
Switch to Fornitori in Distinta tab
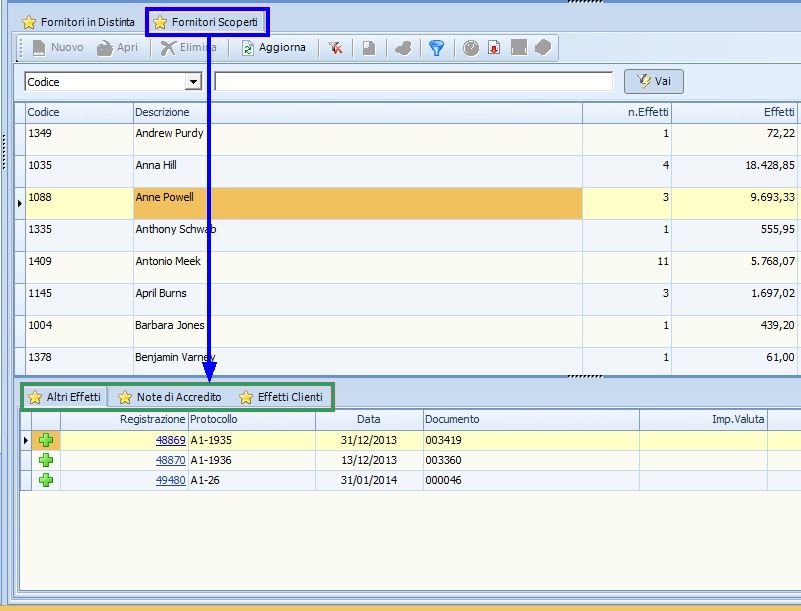[78, 21]
